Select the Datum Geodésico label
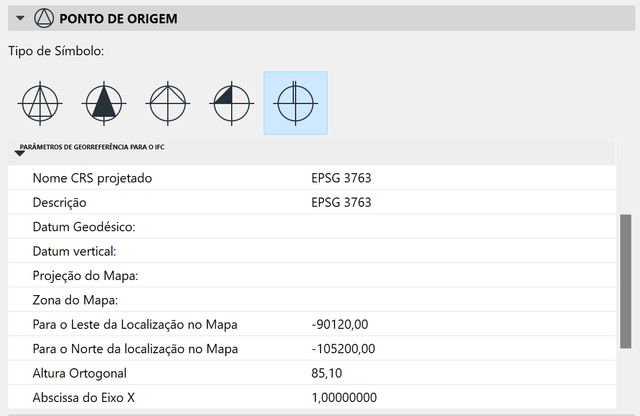 (x=84, y=227)
